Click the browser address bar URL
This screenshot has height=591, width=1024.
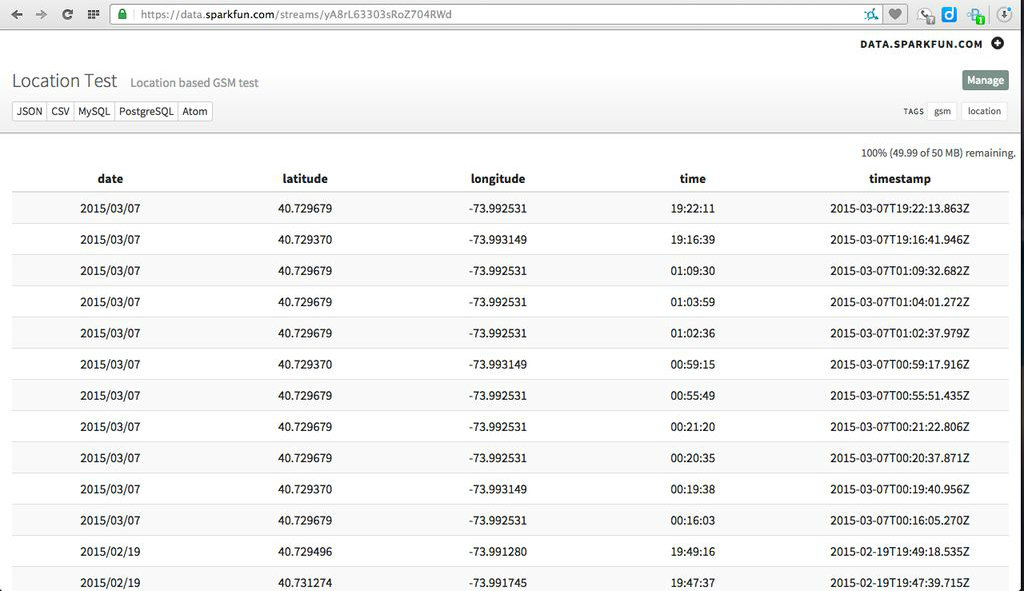296,14
